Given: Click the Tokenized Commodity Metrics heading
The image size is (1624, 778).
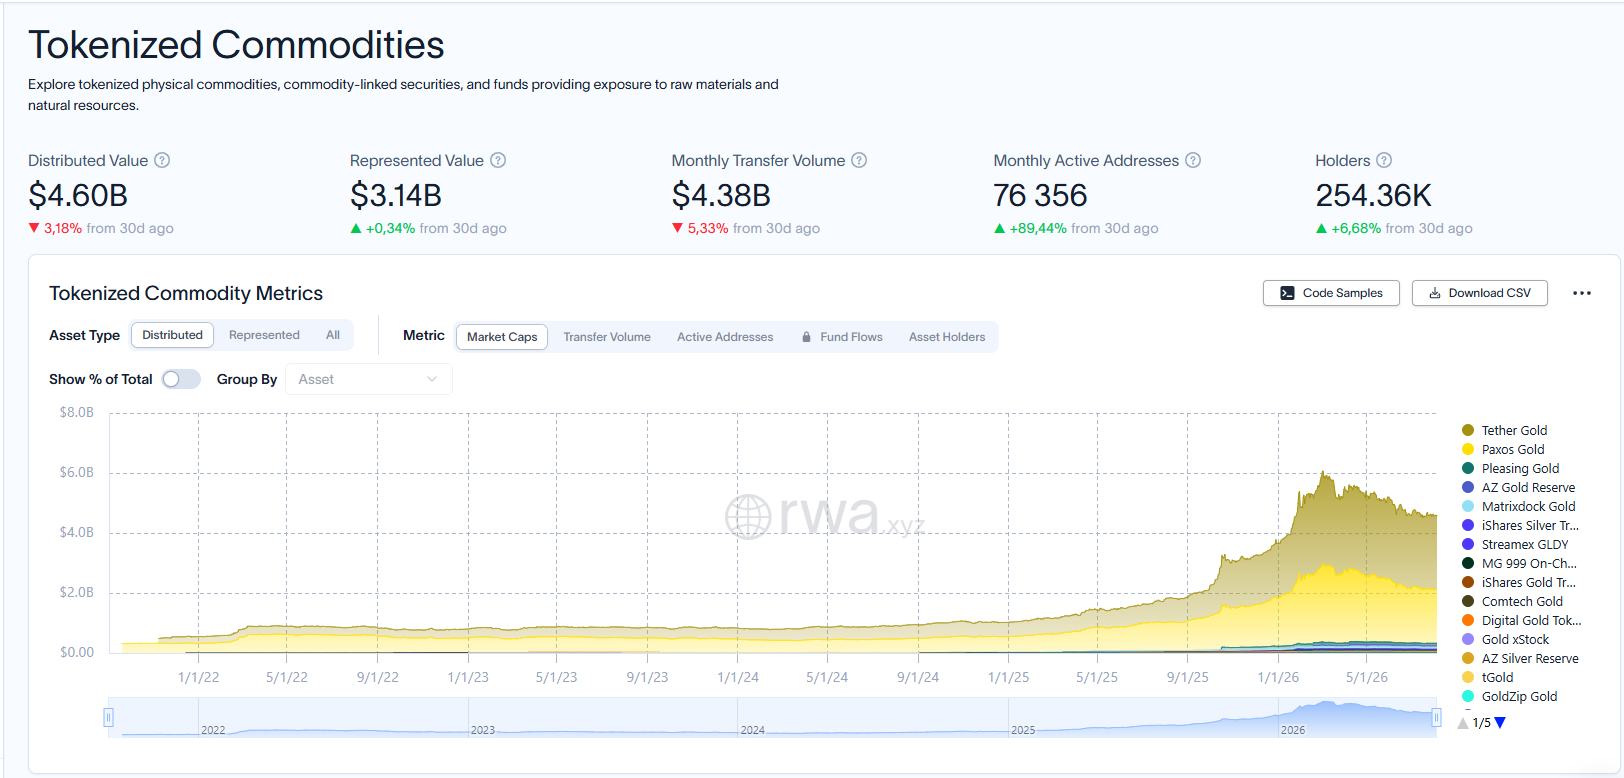Looking at the screenshot, I should [x=186, y=293].
